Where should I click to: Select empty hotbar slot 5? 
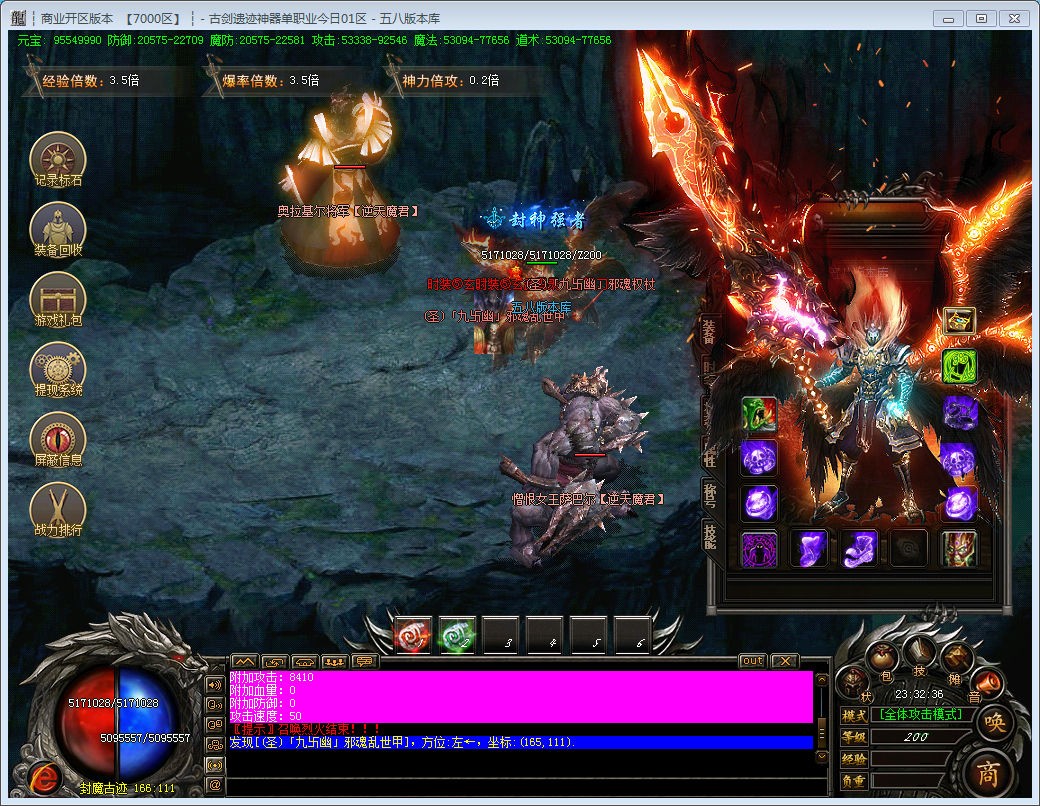589,636
